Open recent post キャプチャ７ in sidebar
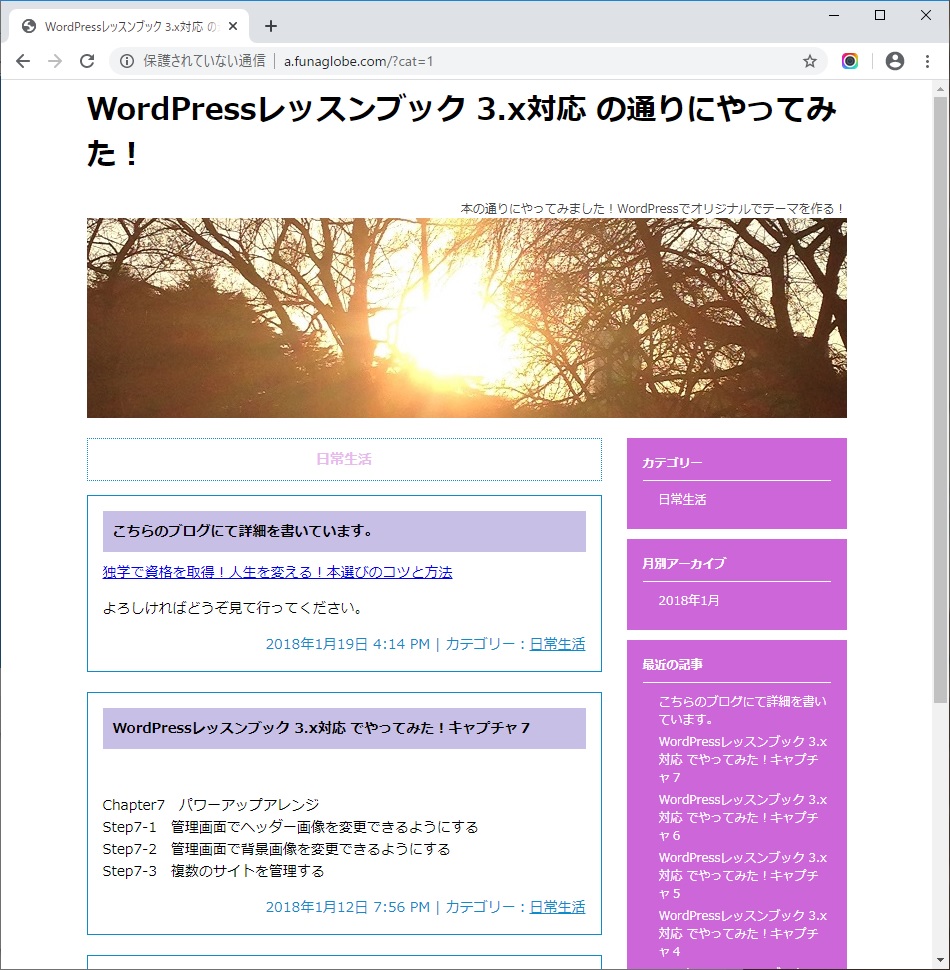The height and width of the screenshot is (970, 950). point(742,759)
